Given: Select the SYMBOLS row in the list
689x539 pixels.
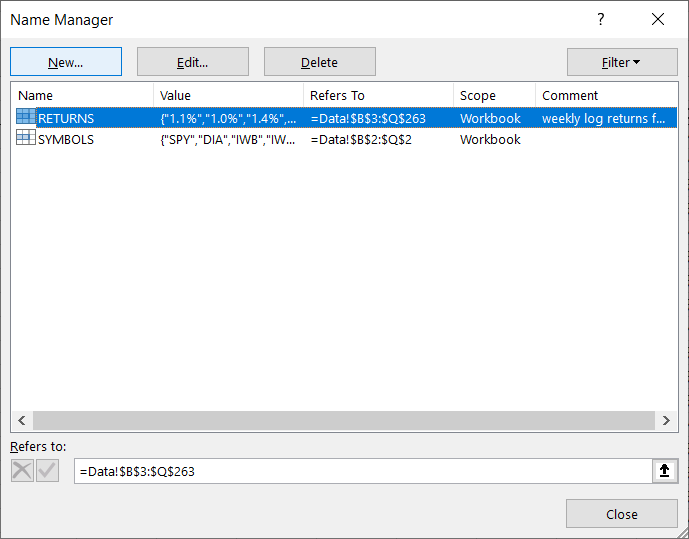Looking at the screenshot, I should [x=66, y=140].
